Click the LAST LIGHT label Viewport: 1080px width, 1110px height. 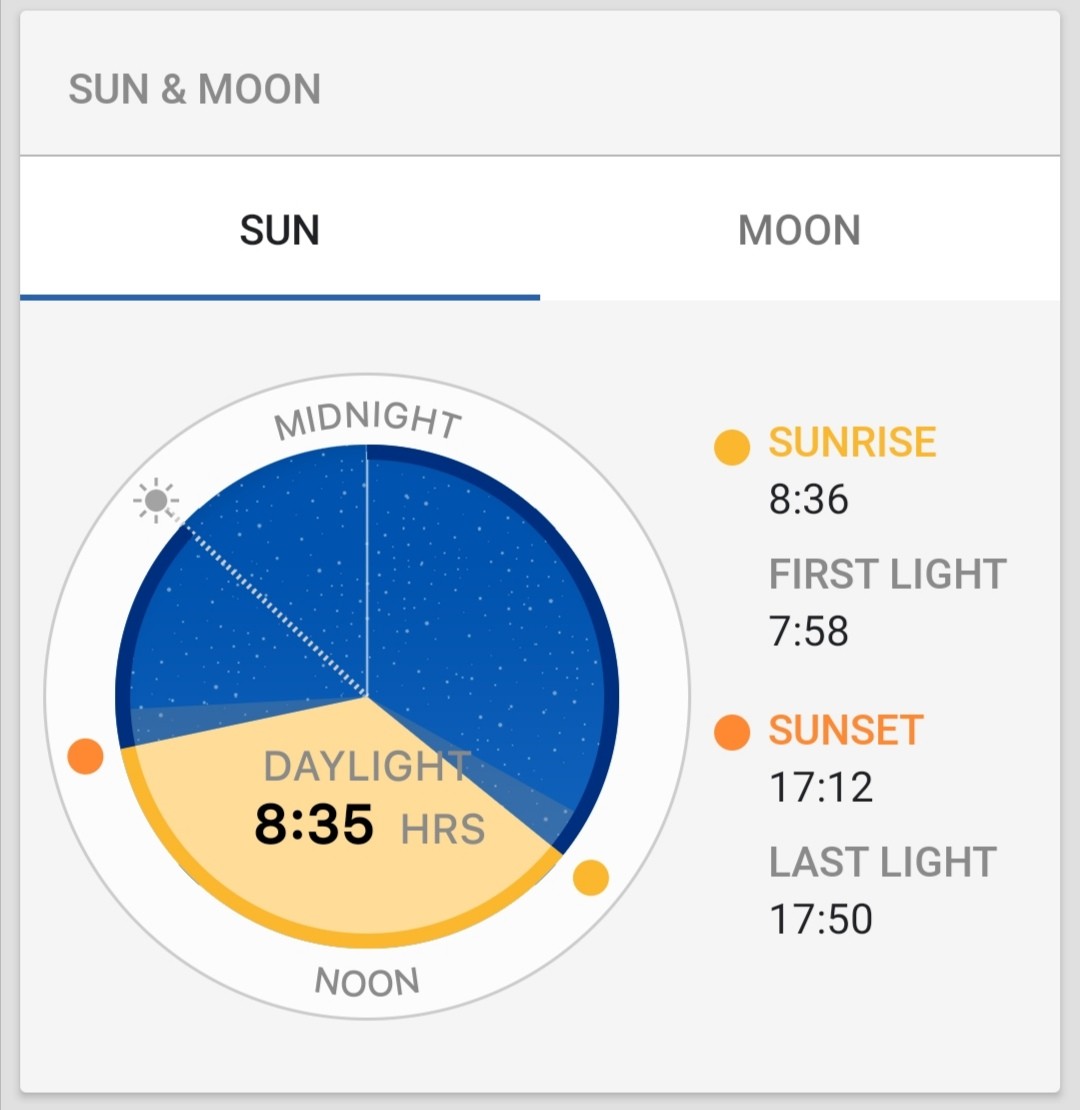pos(883,862)
